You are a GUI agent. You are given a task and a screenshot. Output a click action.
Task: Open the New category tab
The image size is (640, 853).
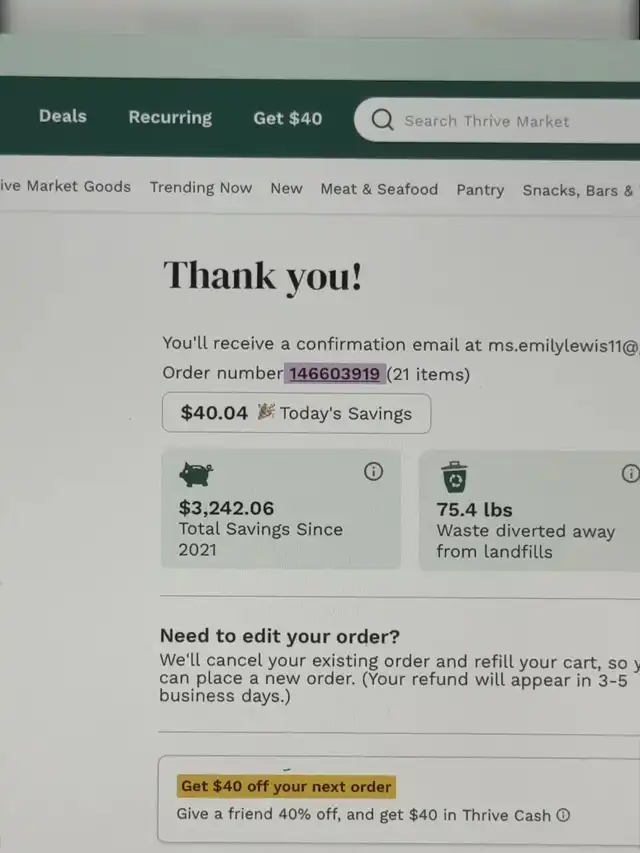tap(286, 188)
